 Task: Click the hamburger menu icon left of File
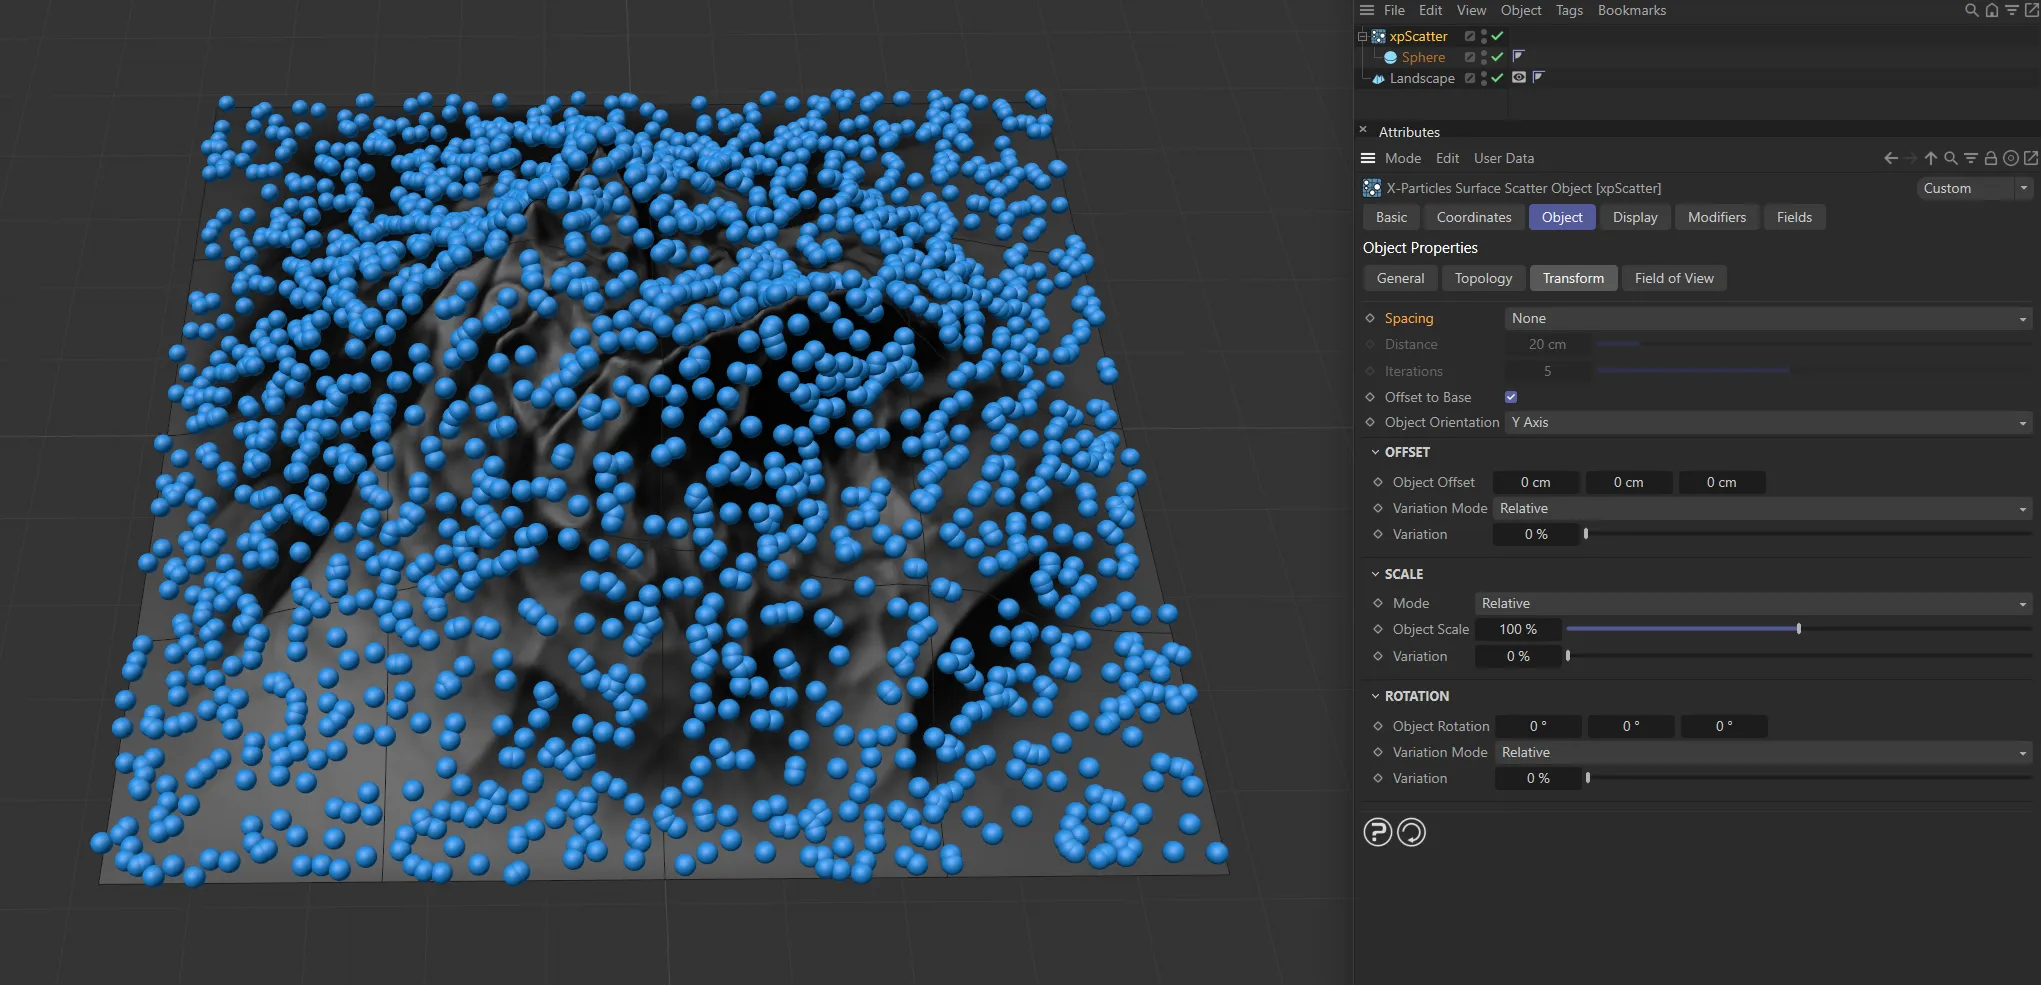(1366, 10)
